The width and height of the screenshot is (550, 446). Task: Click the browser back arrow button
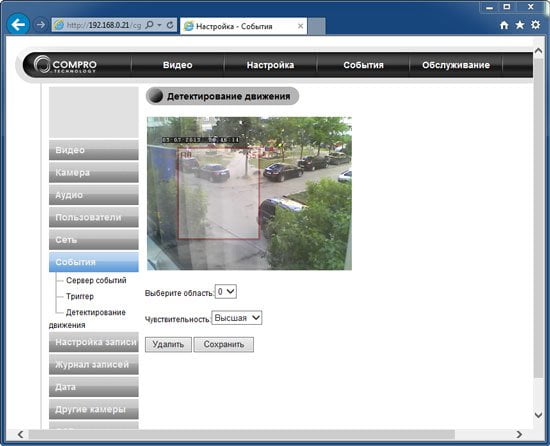[x=18, y=25]
